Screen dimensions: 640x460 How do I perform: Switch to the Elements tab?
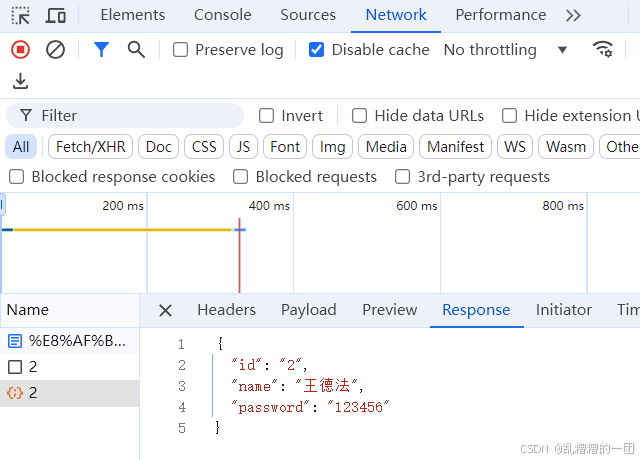pos(133,15)
